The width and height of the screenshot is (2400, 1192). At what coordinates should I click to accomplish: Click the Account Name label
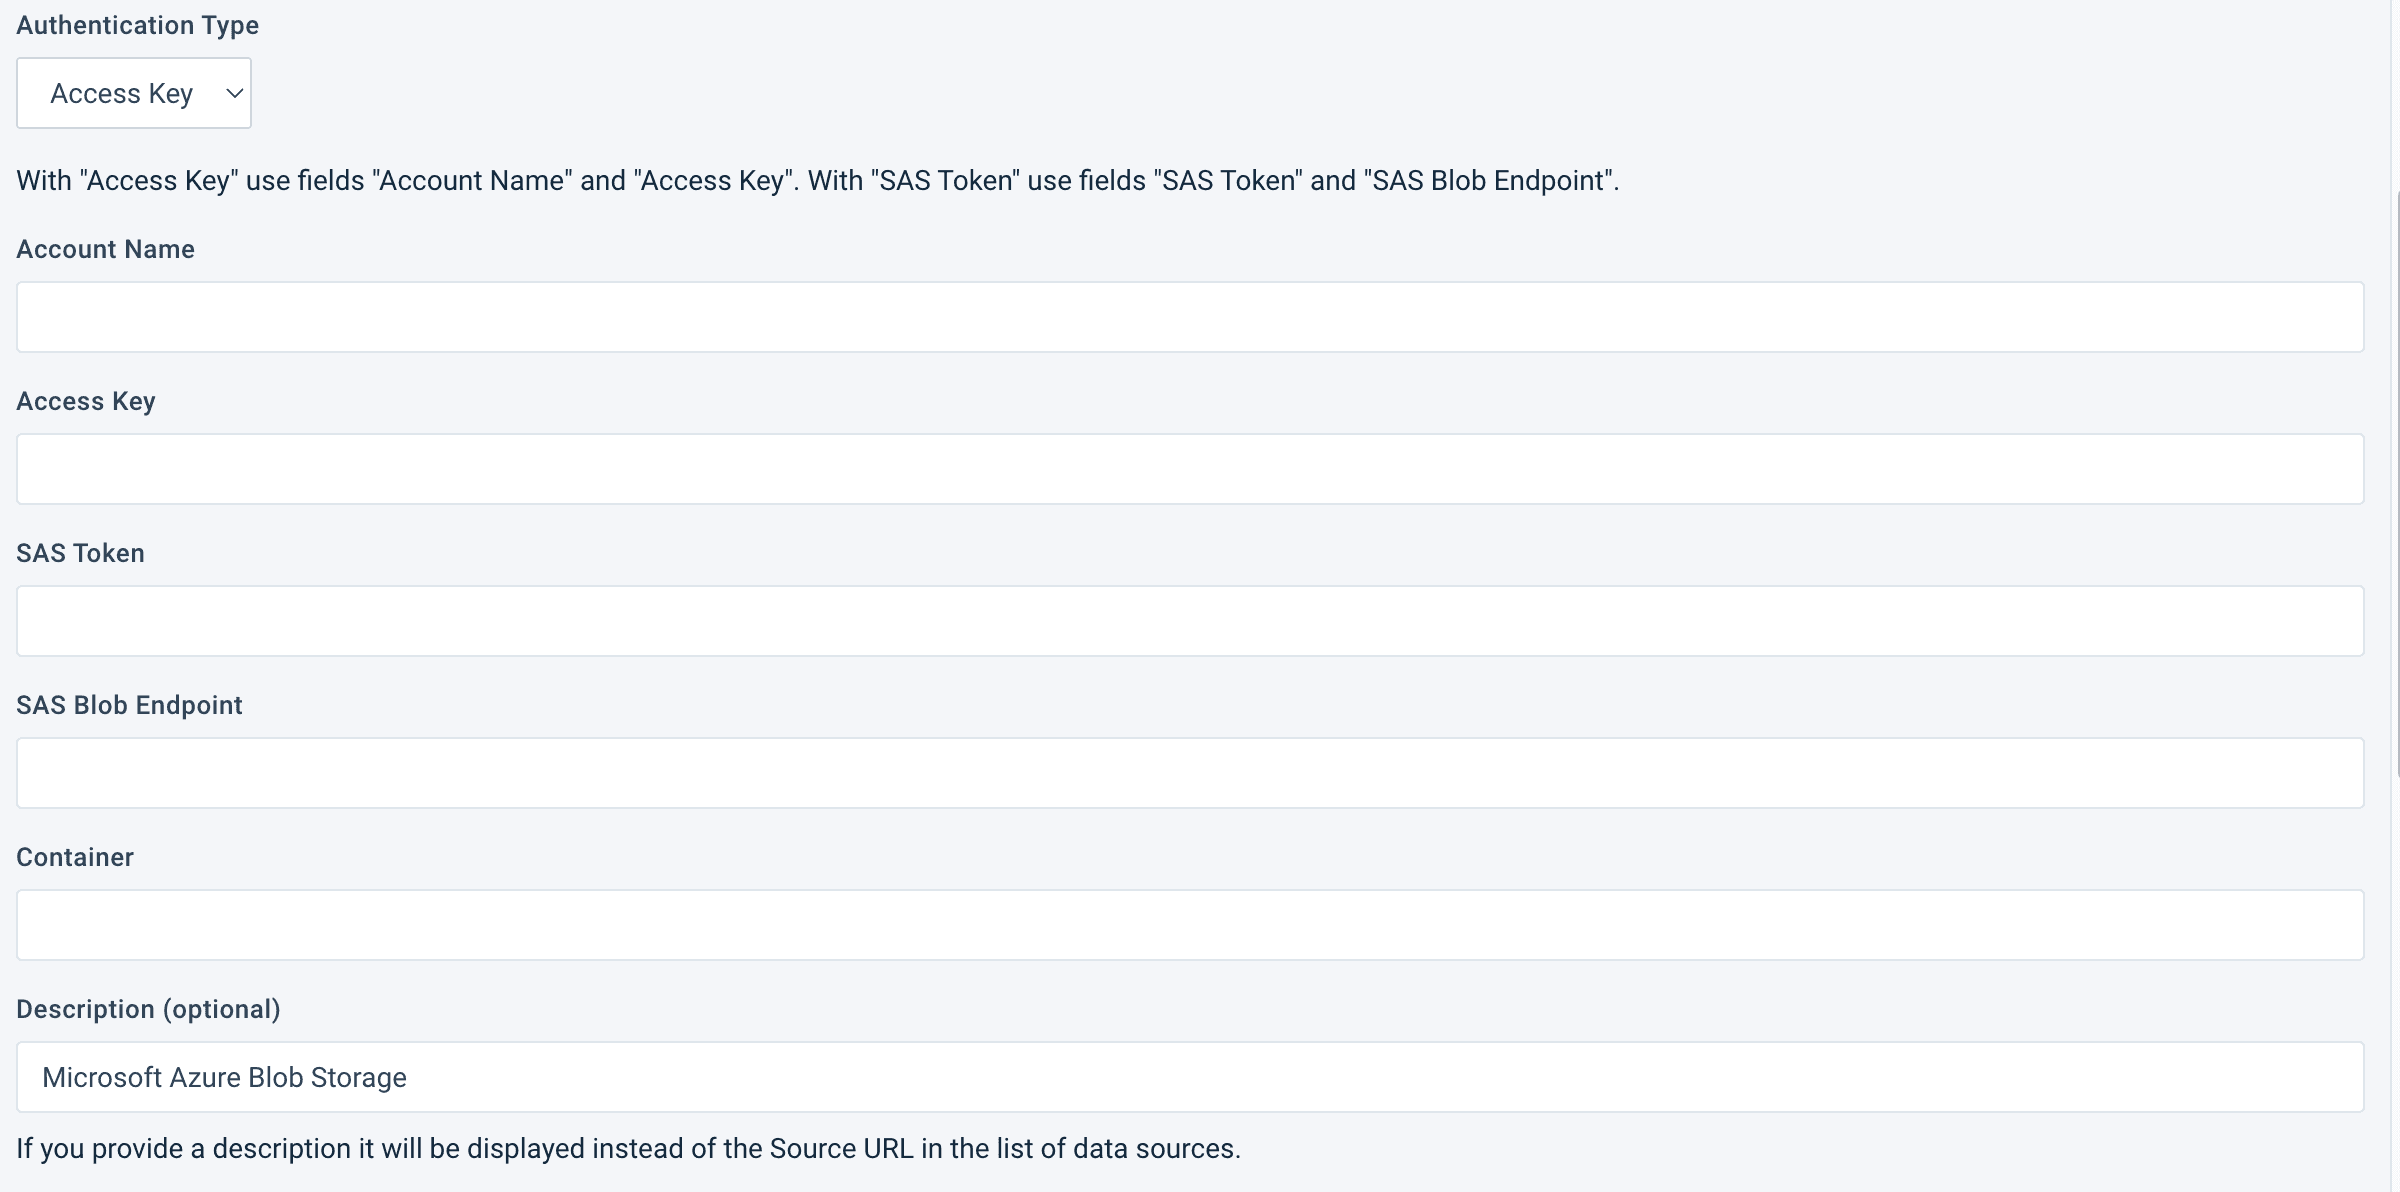point(105,249)
